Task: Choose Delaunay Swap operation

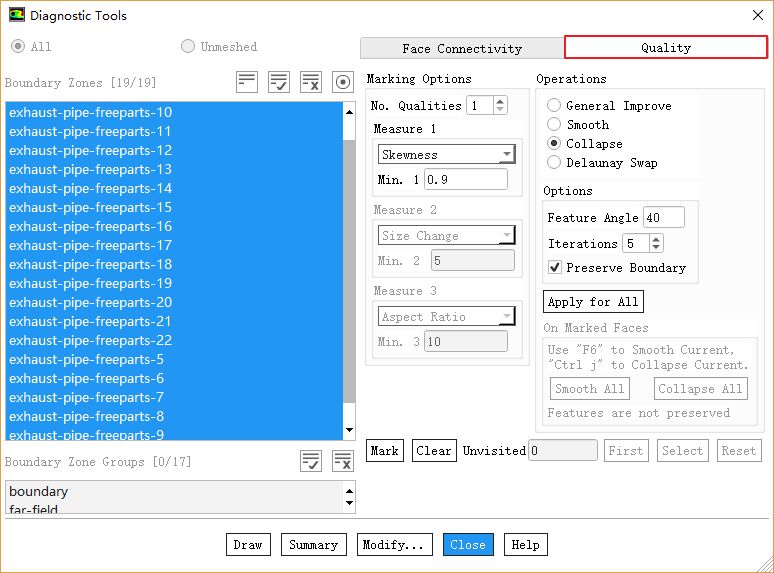Action: (x=554, y=162)
